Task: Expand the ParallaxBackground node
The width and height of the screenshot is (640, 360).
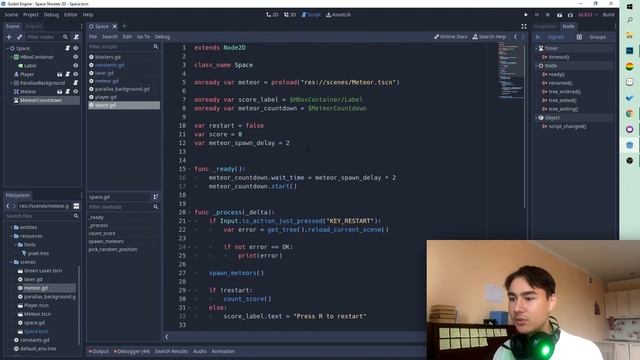Action: click(11, 83)
